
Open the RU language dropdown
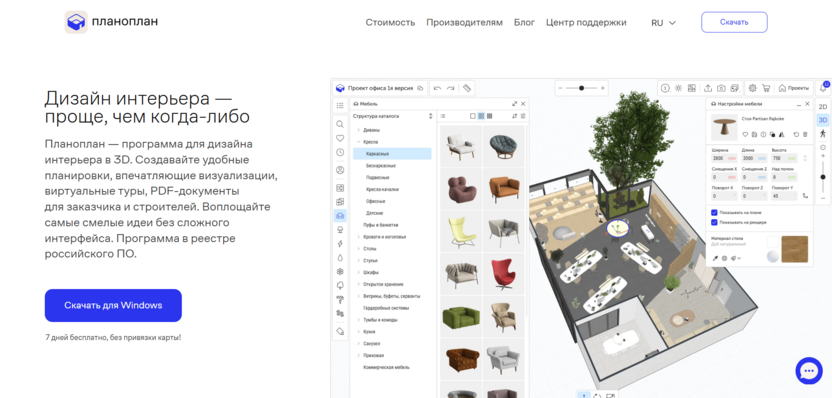663,23
